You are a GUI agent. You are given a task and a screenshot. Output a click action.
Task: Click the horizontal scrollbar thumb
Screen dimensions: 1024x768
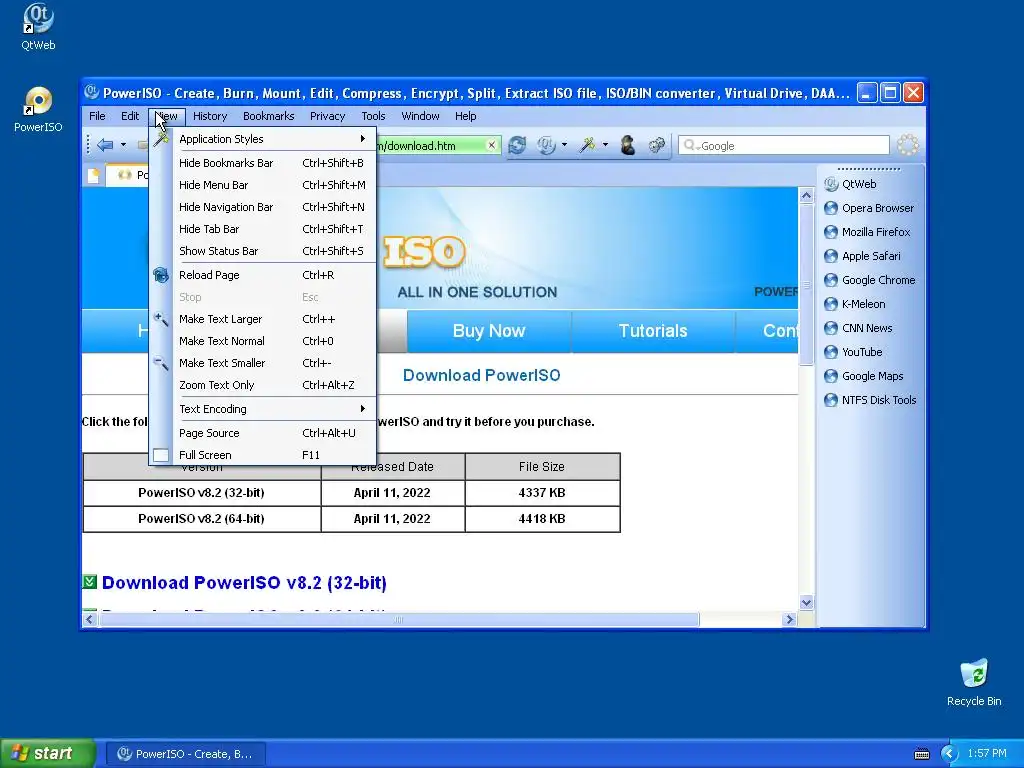coord(398,619)
